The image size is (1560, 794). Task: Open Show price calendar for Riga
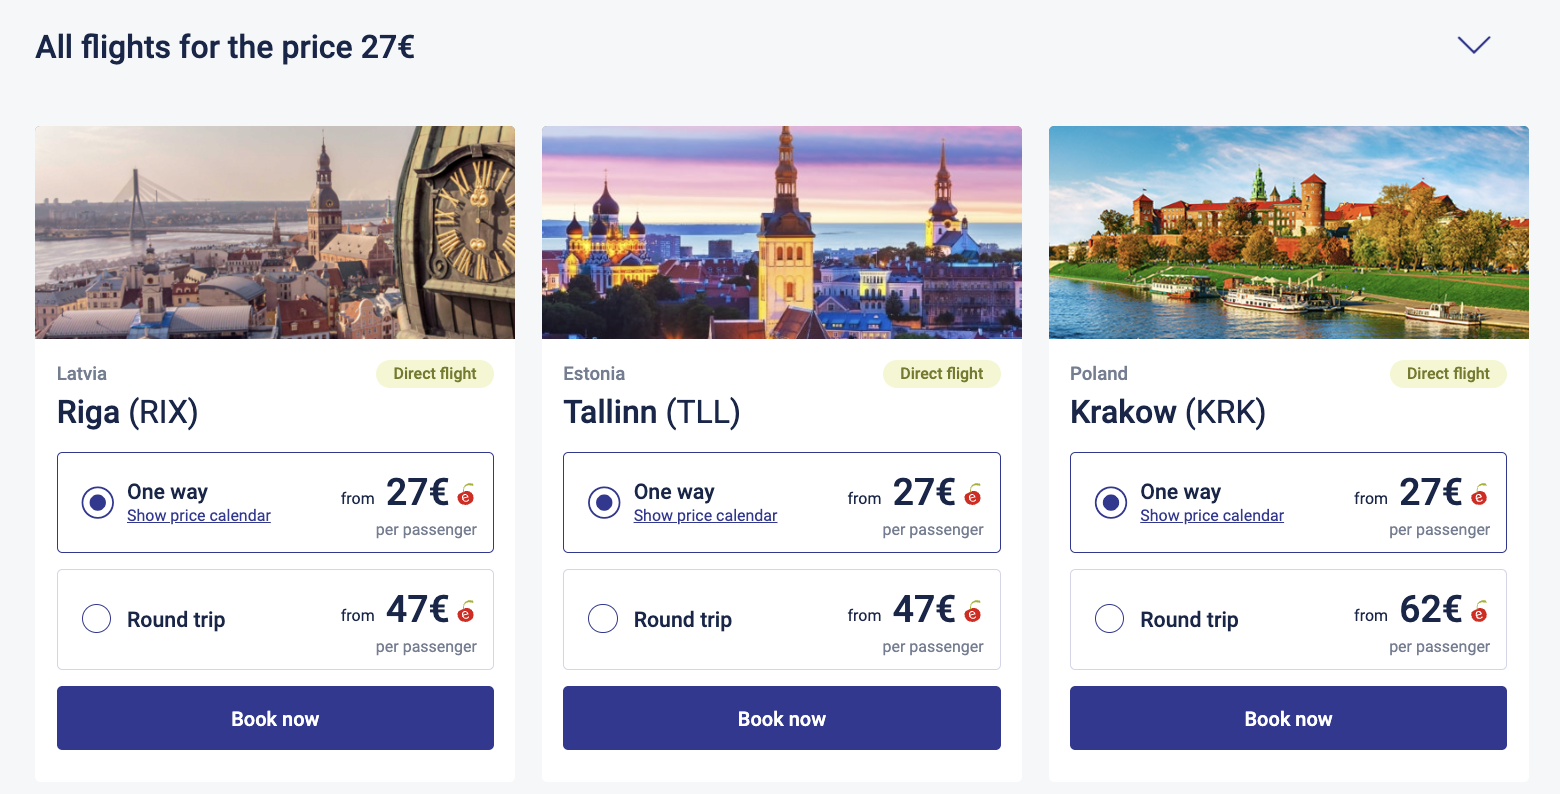(x=199, y=516)
